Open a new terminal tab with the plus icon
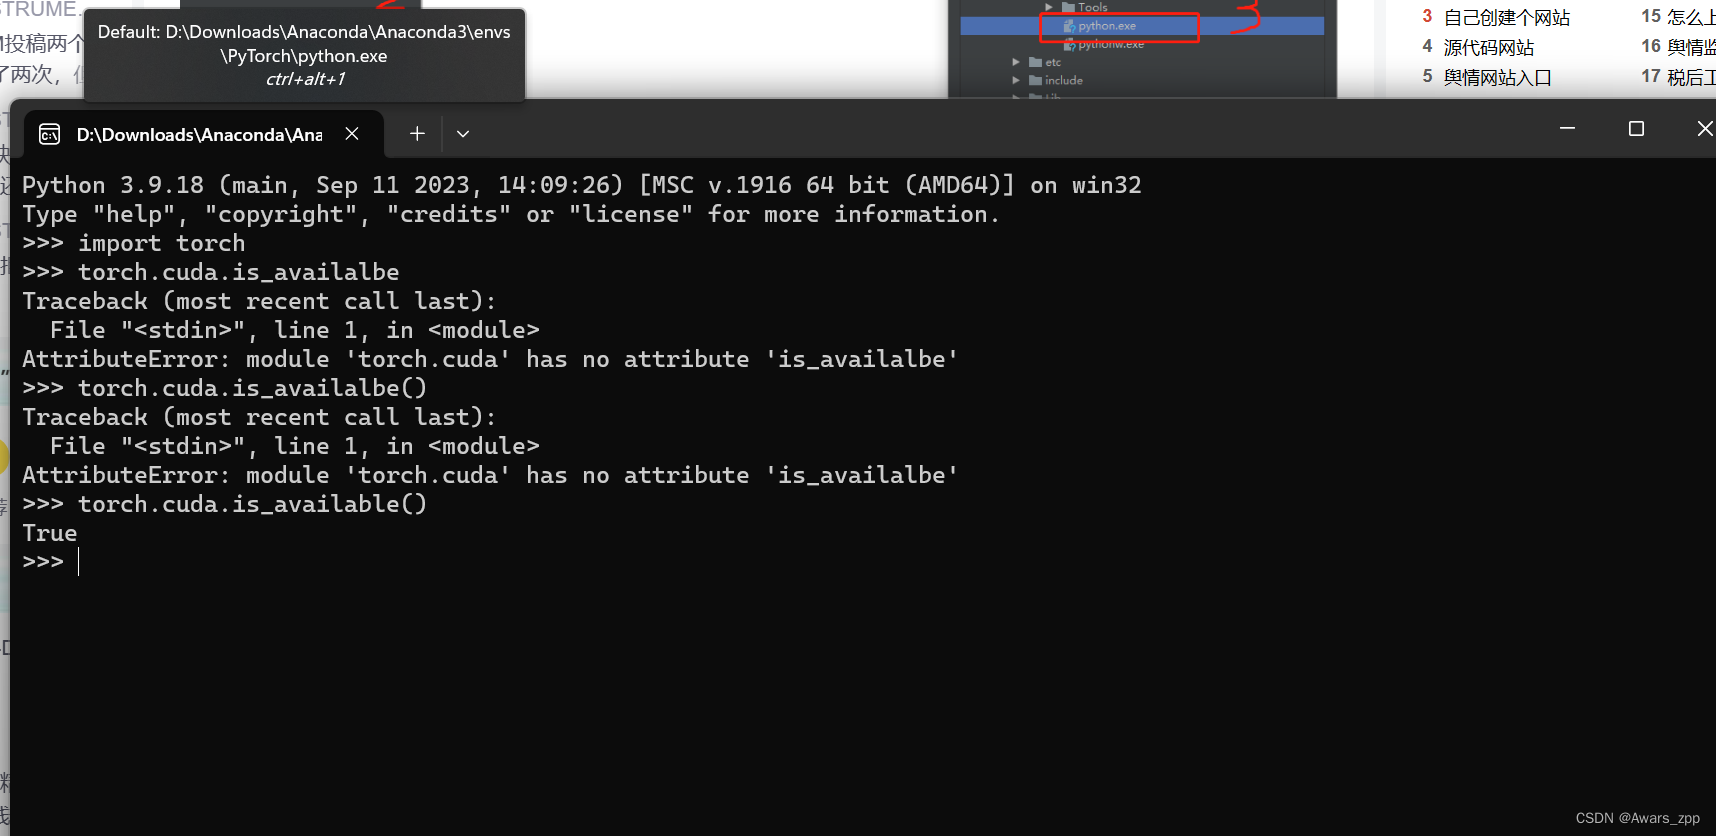1716x836 pixels. pyautogui.click(x=416, y=133)
